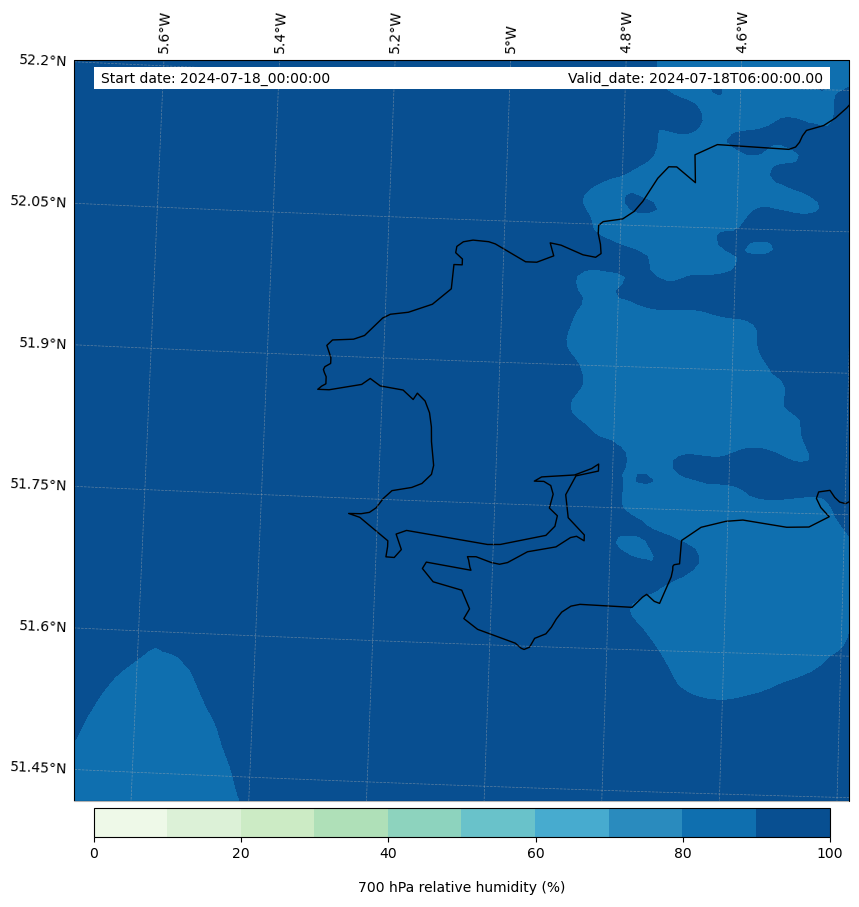
Task: Click the 'Start date: 2024-07-18_00:00:00' text
Action: tap(215, 78)
